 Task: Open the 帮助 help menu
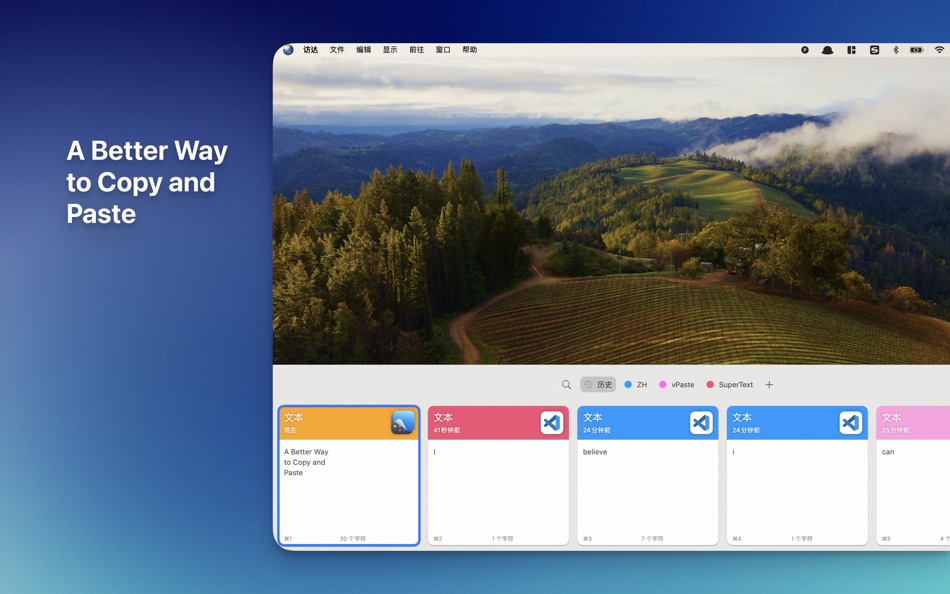pos(470,50)
